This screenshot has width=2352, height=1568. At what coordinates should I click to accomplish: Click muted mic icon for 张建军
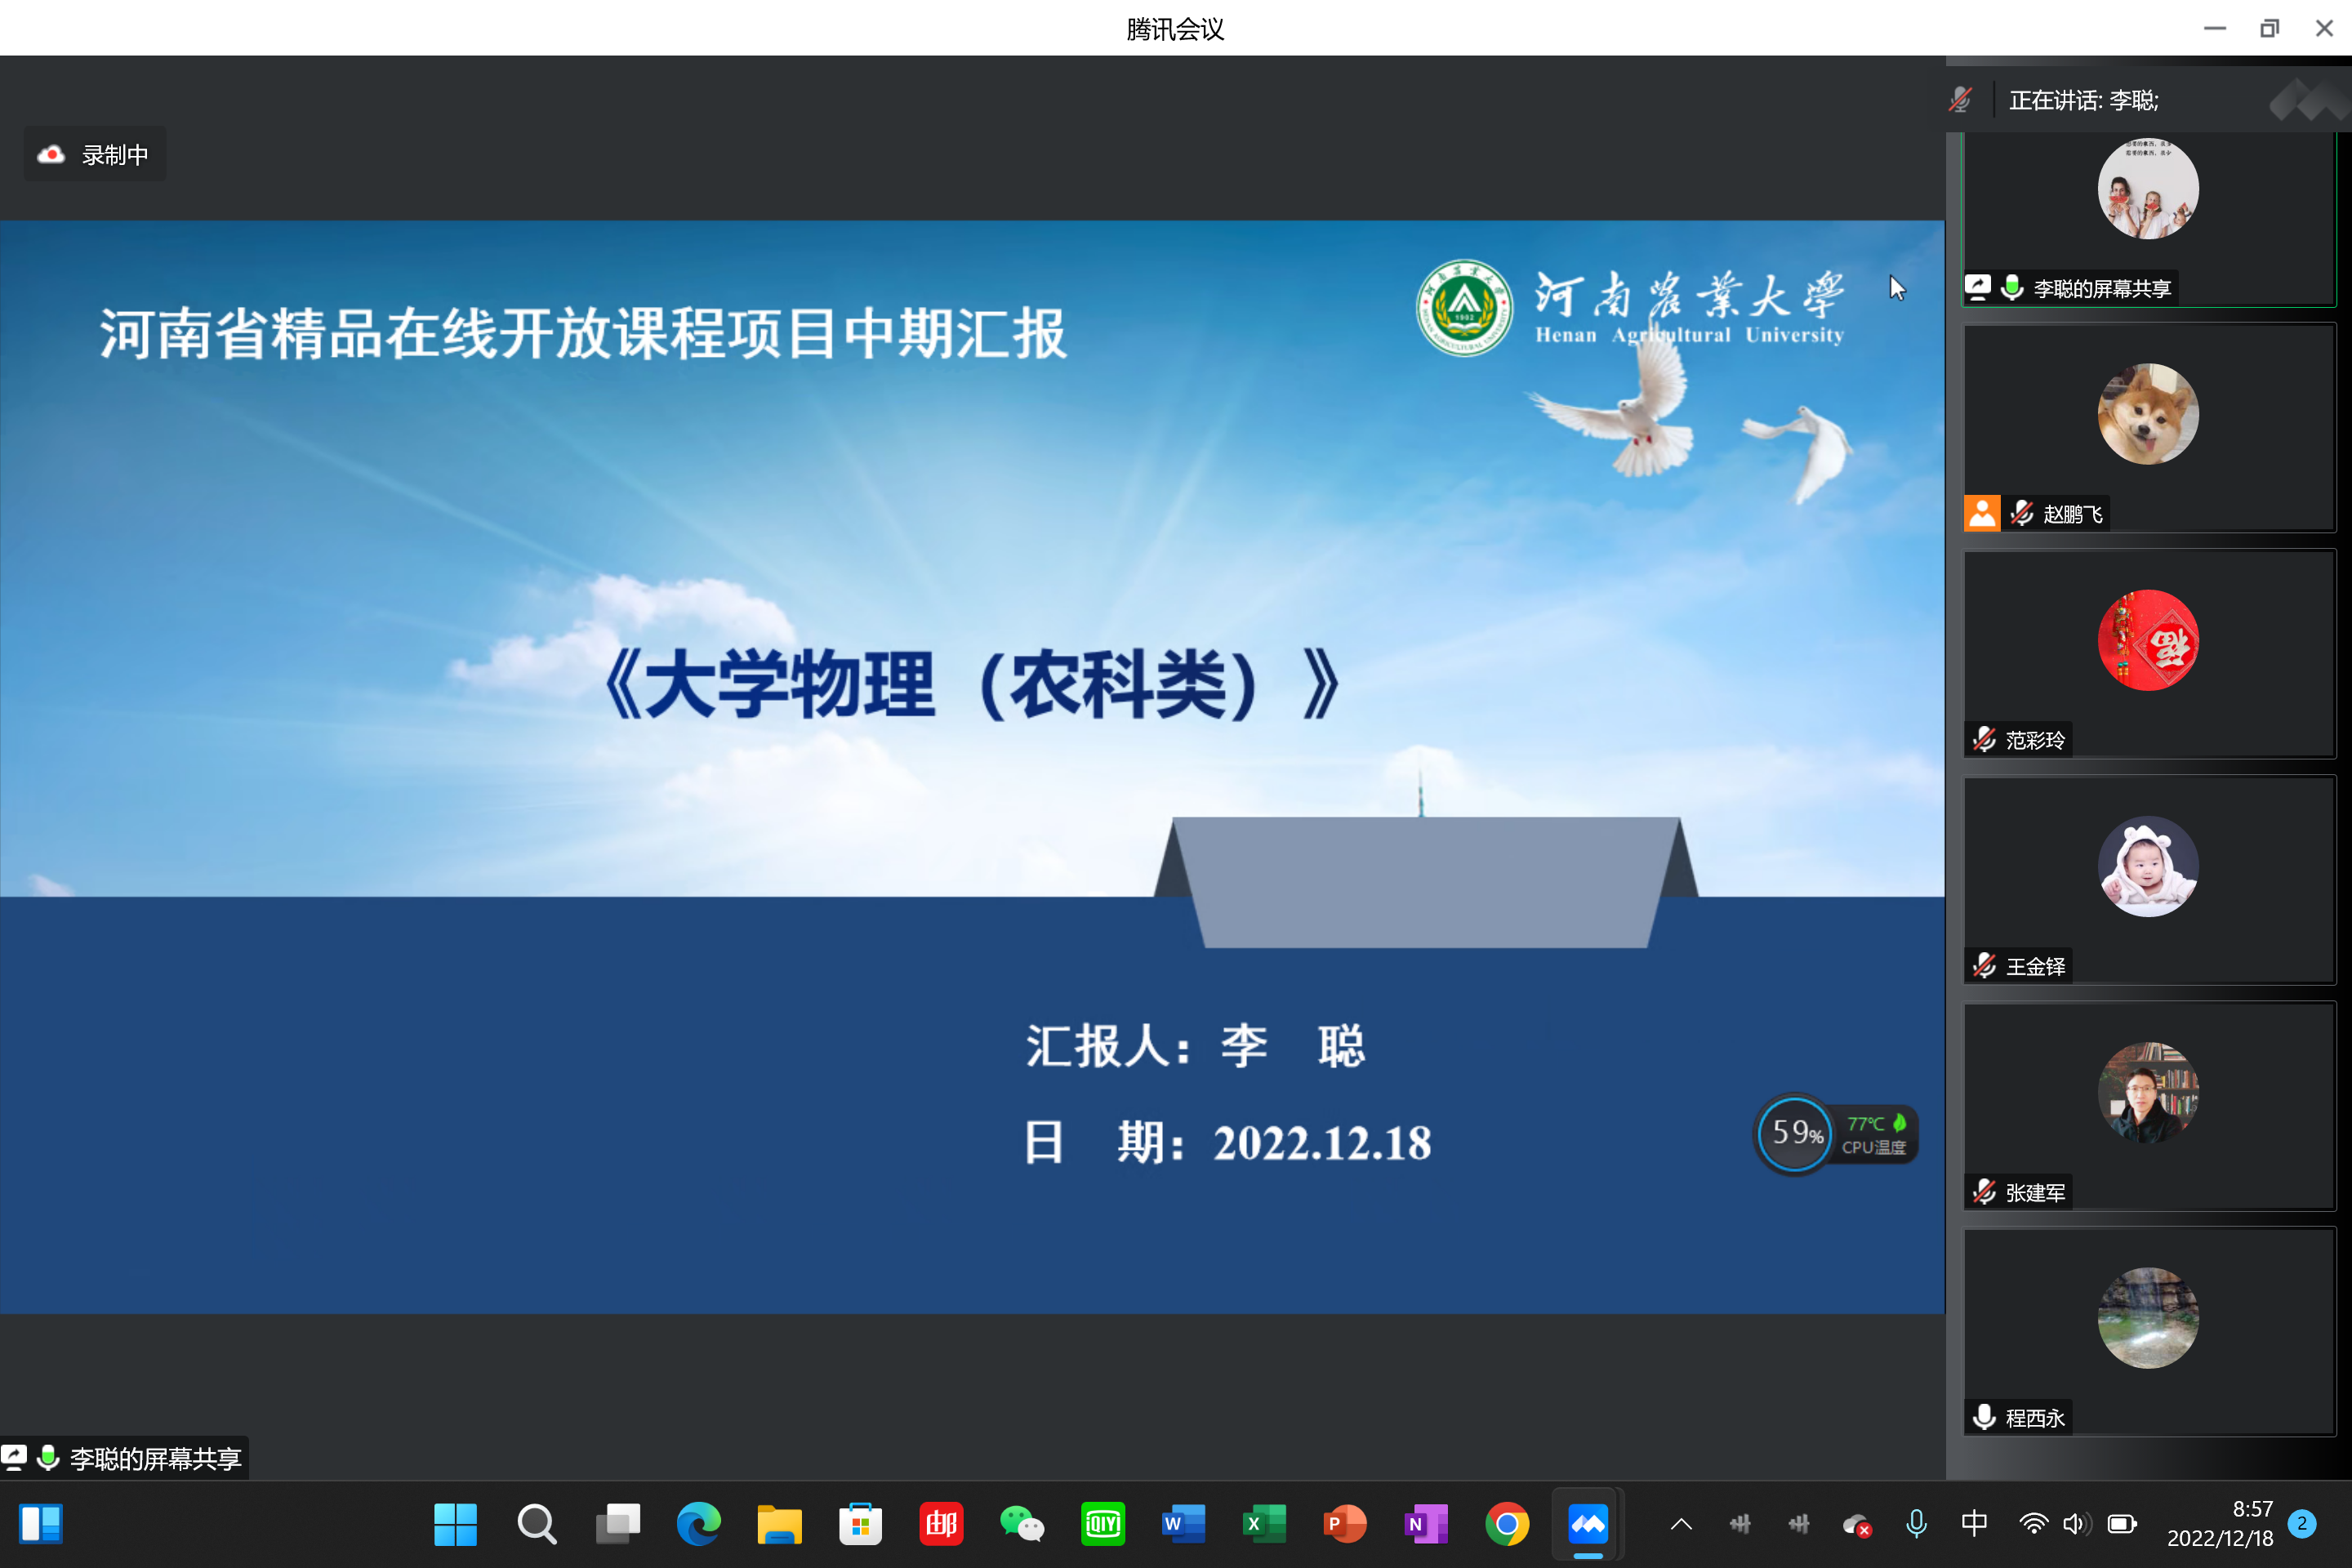tap(1984, 1191)
